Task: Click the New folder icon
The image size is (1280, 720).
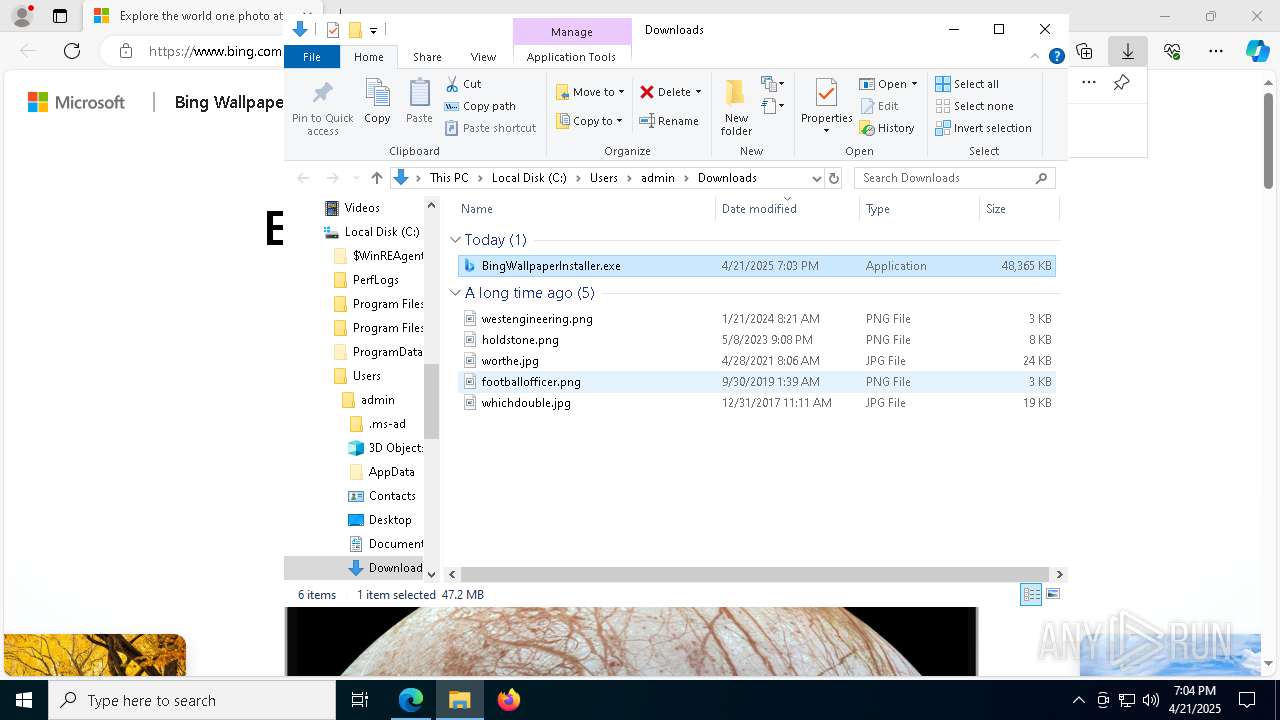Action: click(x=735, y=93)
